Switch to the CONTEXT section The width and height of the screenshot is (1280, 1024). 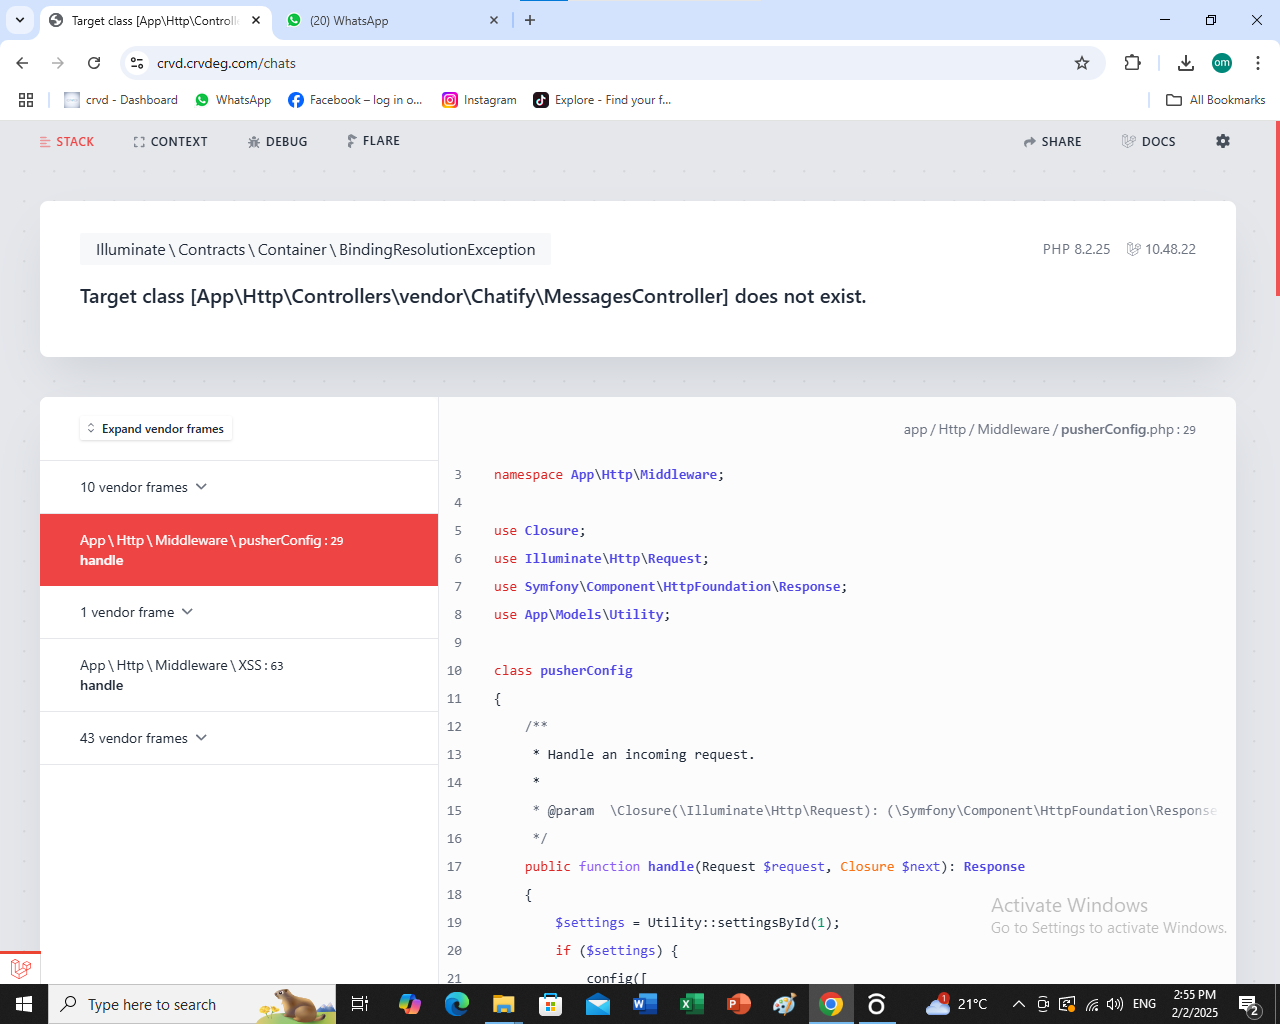point(170,142)
